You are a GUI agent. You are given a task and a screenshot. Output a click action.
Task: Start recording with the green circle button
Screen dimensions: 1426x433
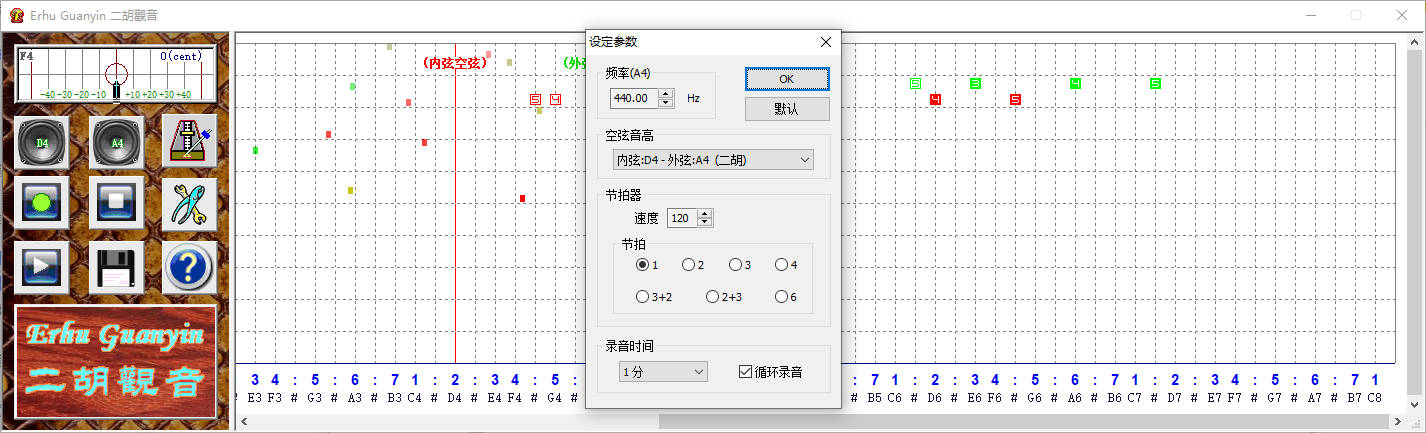[42, 204]
